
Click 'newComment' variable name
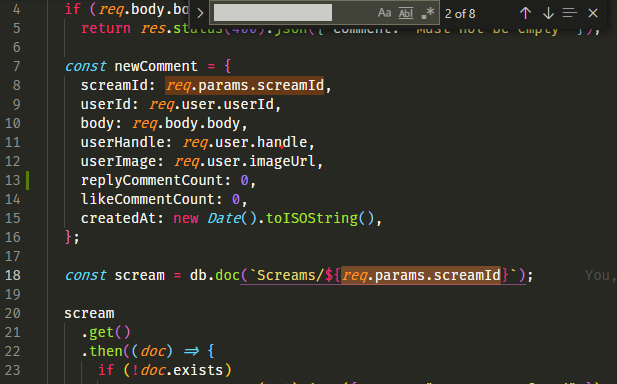[x=156, y=66]
